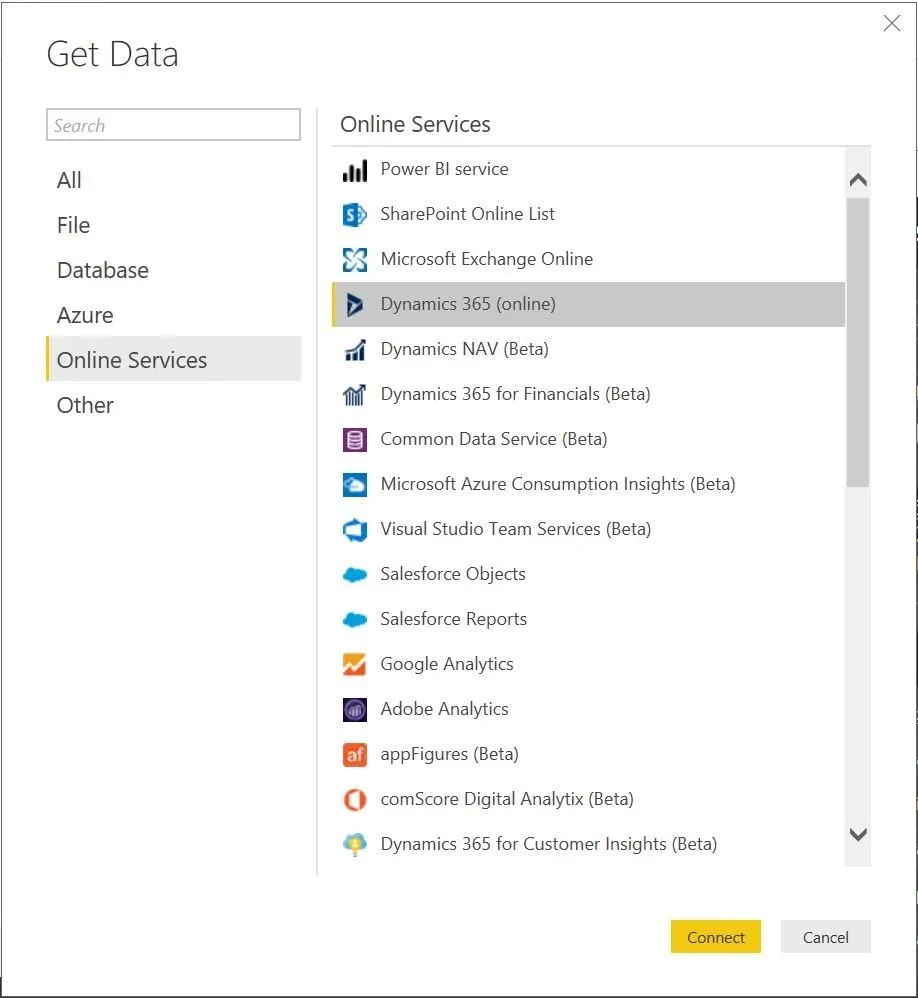Select 'SharePoint Online List' connector text
The image size is (918, 998).
[x=467, y=214]
